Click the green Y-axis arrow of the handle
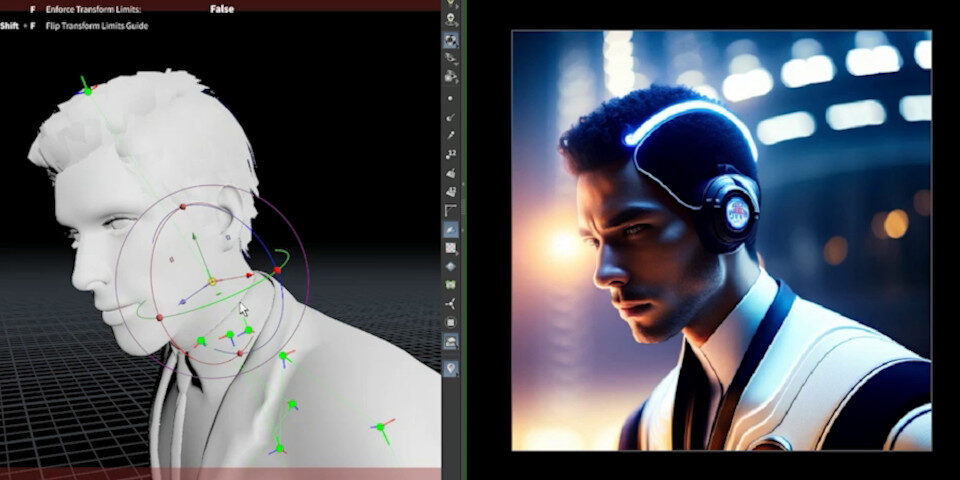Viewport: 960px width, 480px height. click(194, 237)
